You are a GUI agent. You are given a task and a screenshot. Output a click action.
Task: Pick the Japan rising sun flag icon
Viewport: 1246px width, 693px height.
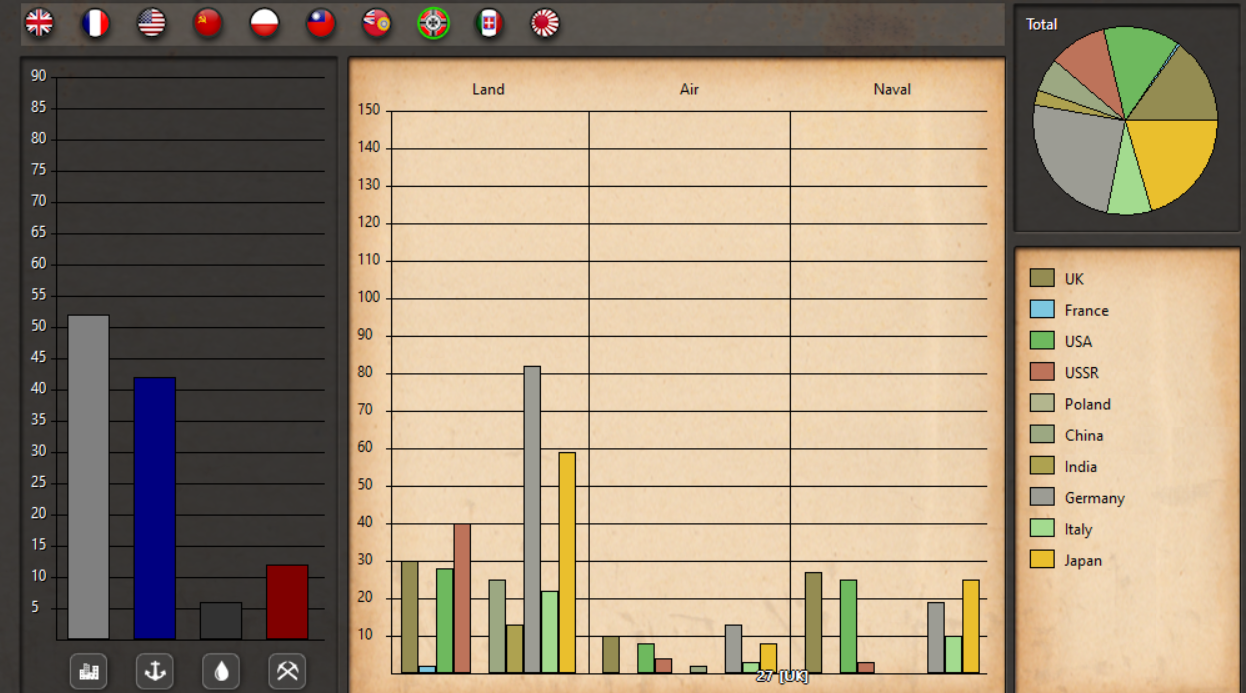(x=545, y=23)
